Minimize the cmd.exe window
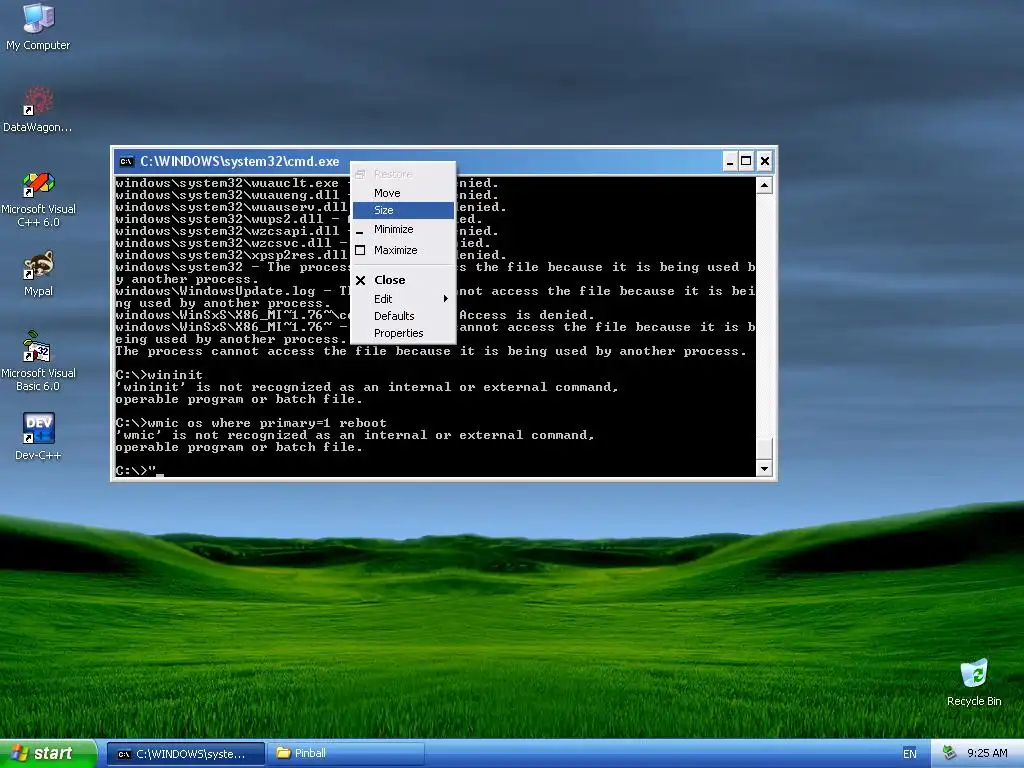Image resolution: width=1024 pixels, height=768 pixels. 729,161
